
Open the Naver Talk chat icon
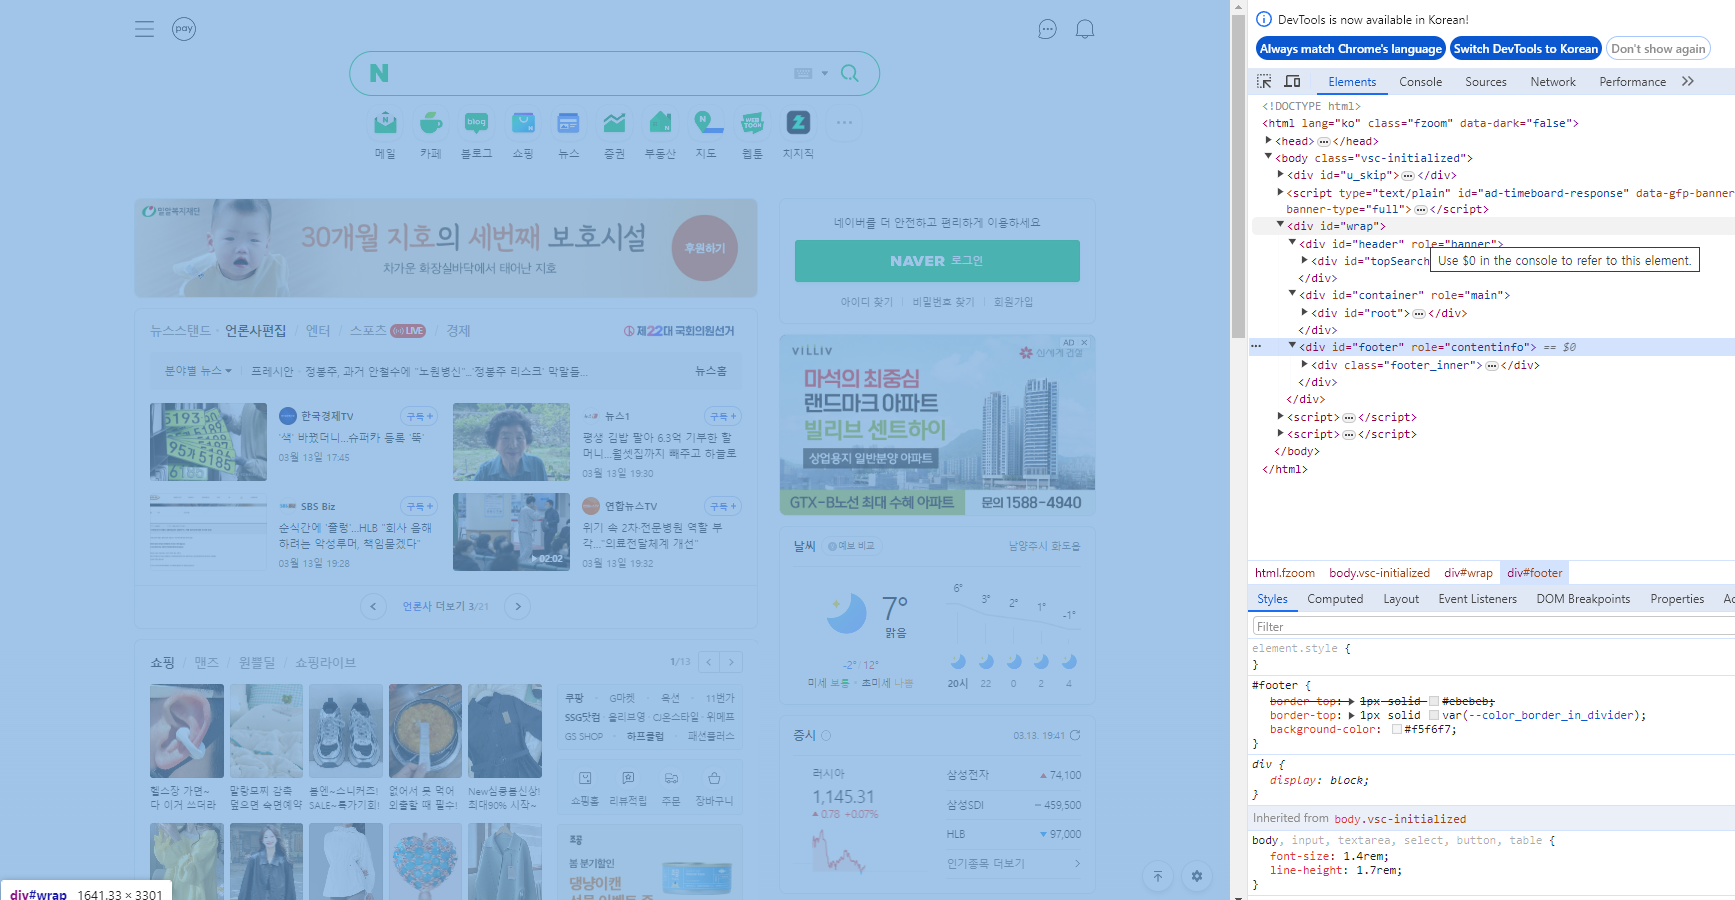1047,29
